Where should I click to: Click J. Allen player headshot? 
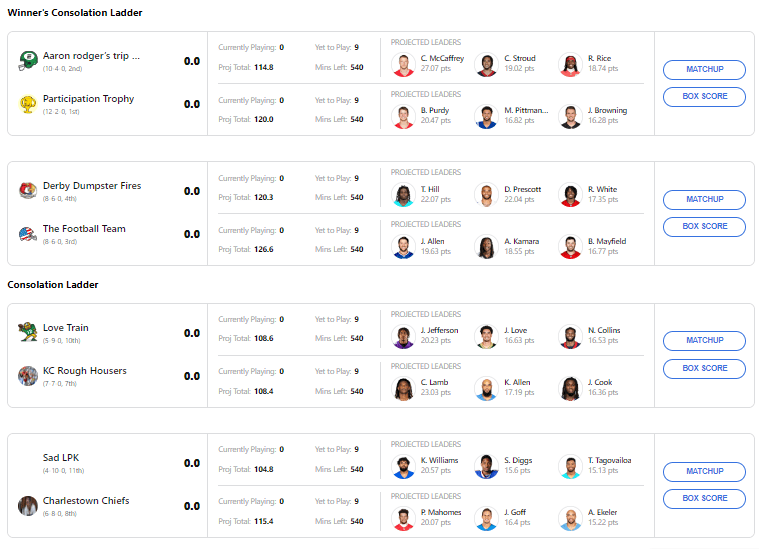[x=403, y=247]
